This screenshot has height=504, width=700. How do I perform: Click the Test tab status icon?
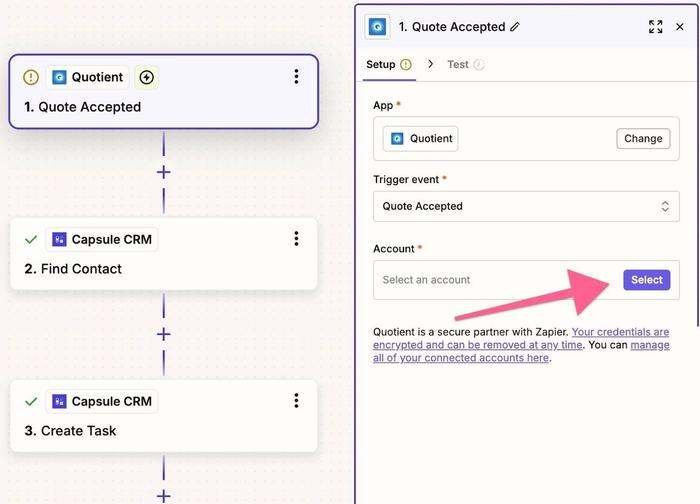[479, 65]
